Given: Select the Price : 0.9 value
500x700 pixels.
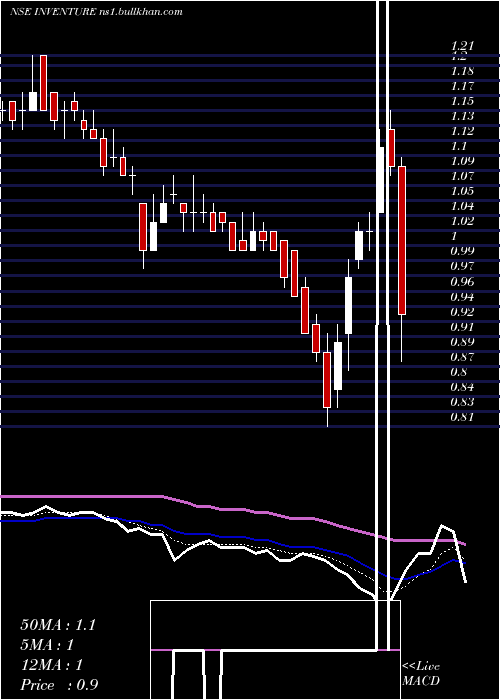Looking at the screenshot, I should [59, 685].
